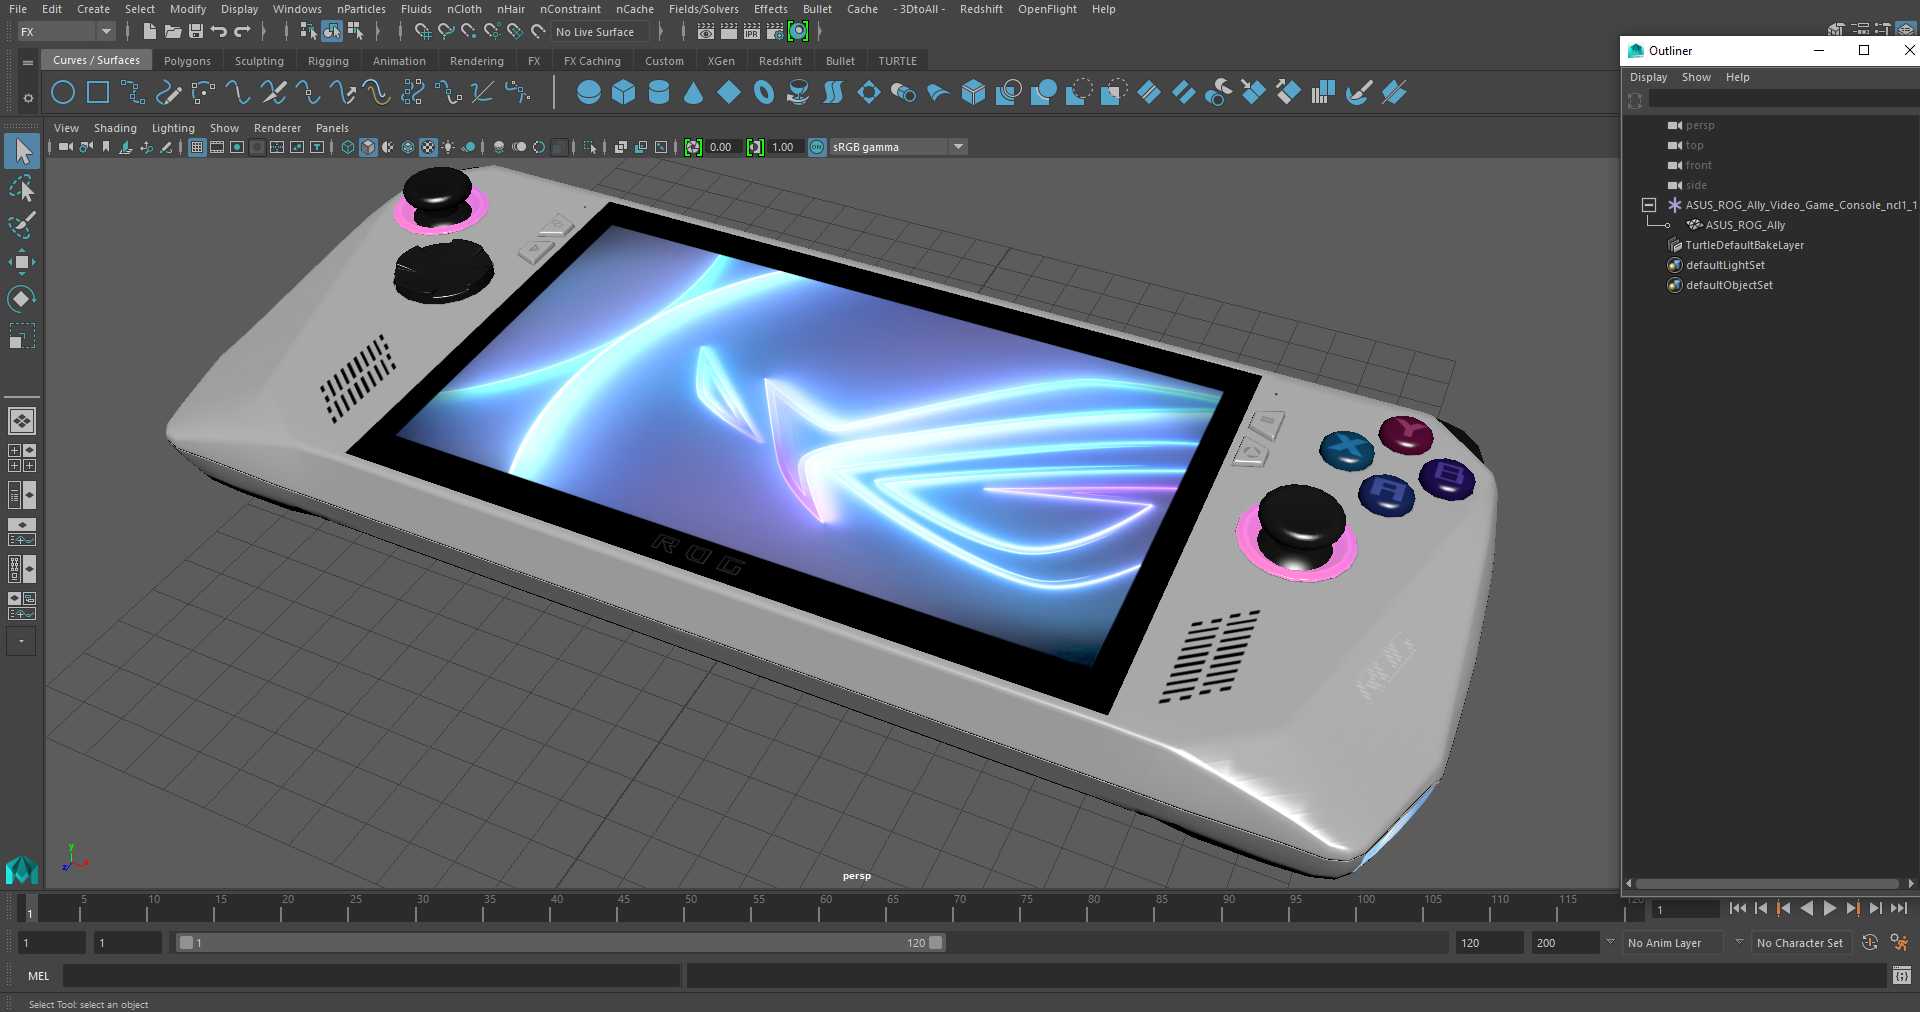Screen dimensions: 1920x1012
Task: Create a NURBS square from shelf
Action: [98, 93]
